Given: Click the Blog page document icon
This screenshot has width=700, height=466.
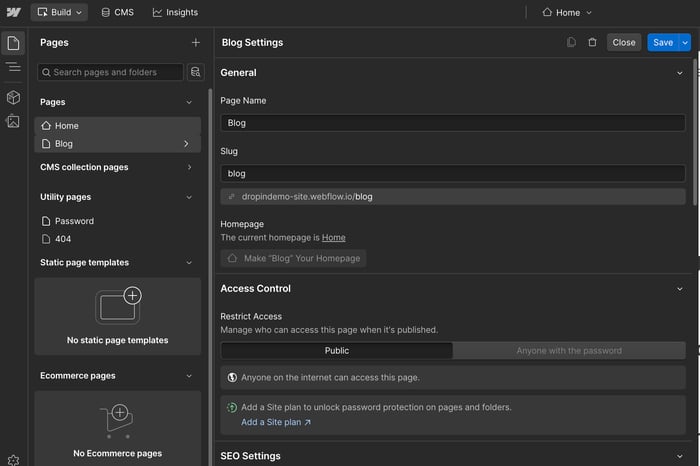Looking at the screenshot, I should 46,144.
